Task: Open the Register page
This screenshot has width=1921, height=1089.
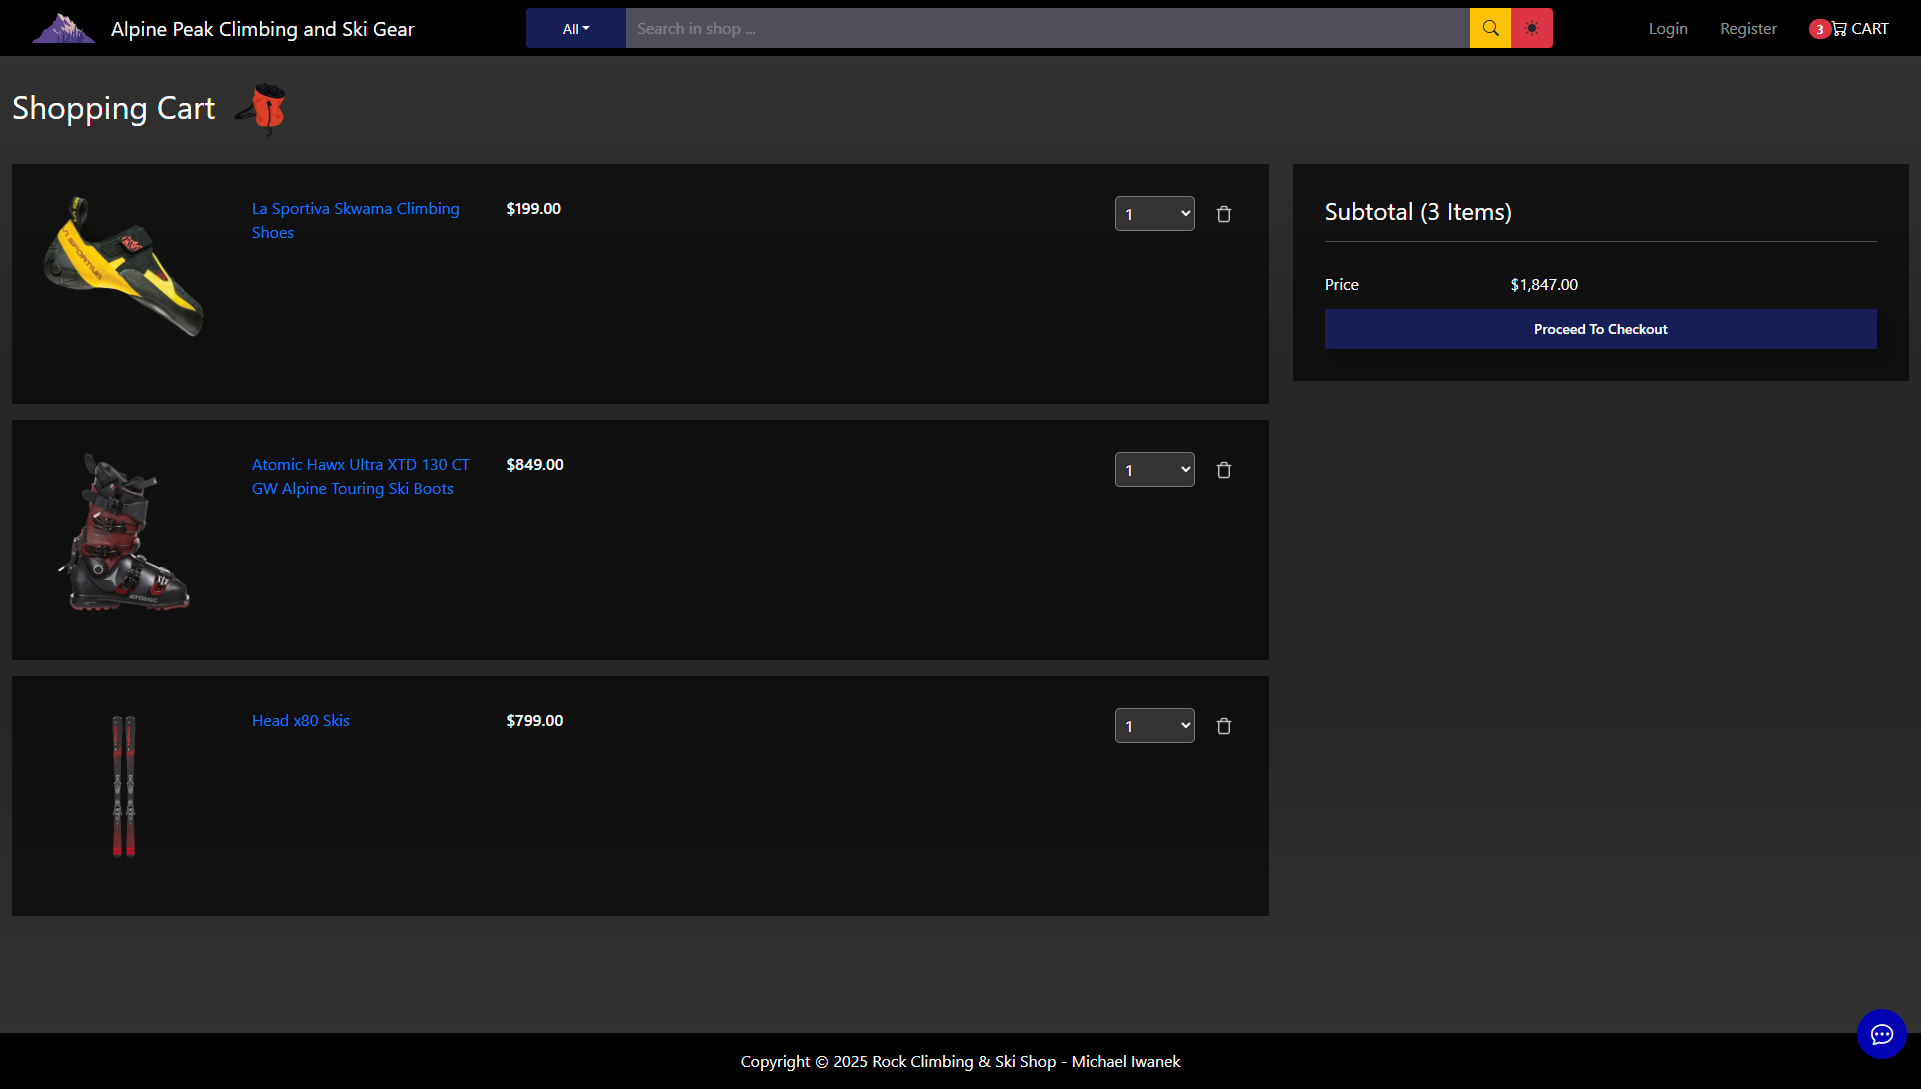Action: point(1748,29)
